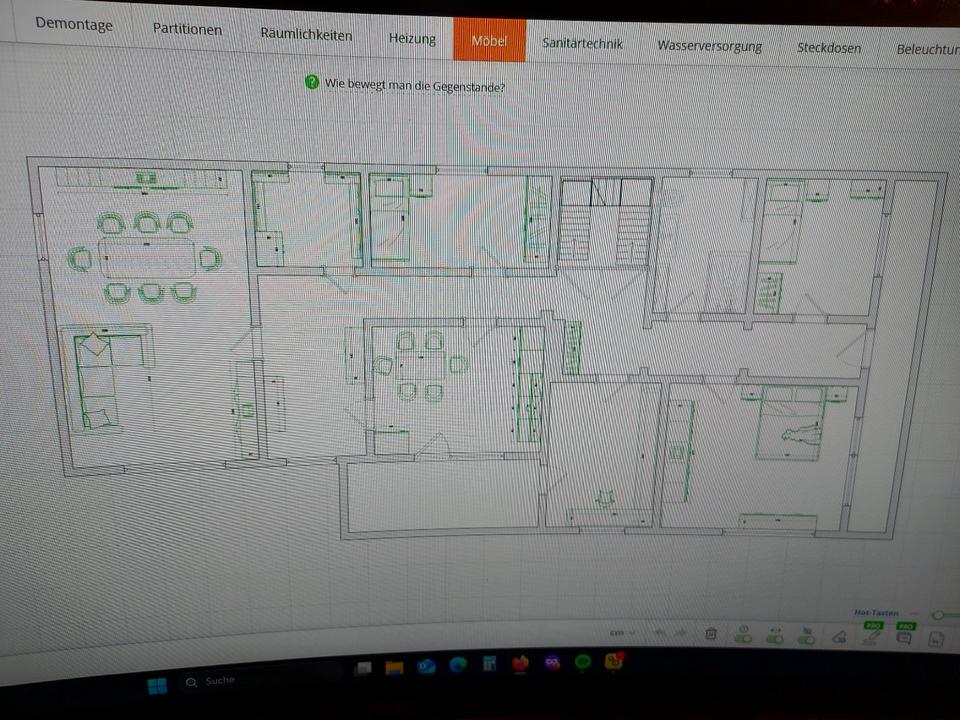Open Firefox from the taskbar

coord(519,663)
